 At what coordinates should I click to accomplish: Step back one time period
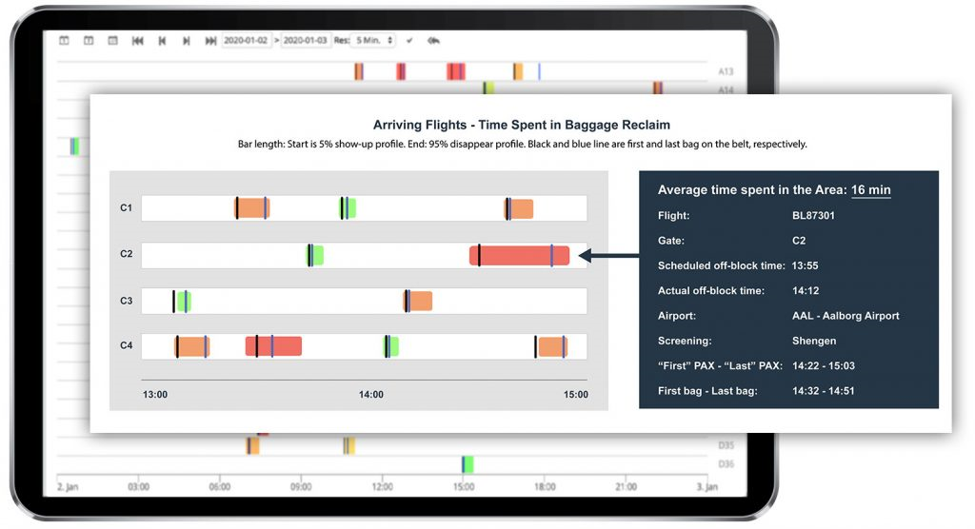161,41
